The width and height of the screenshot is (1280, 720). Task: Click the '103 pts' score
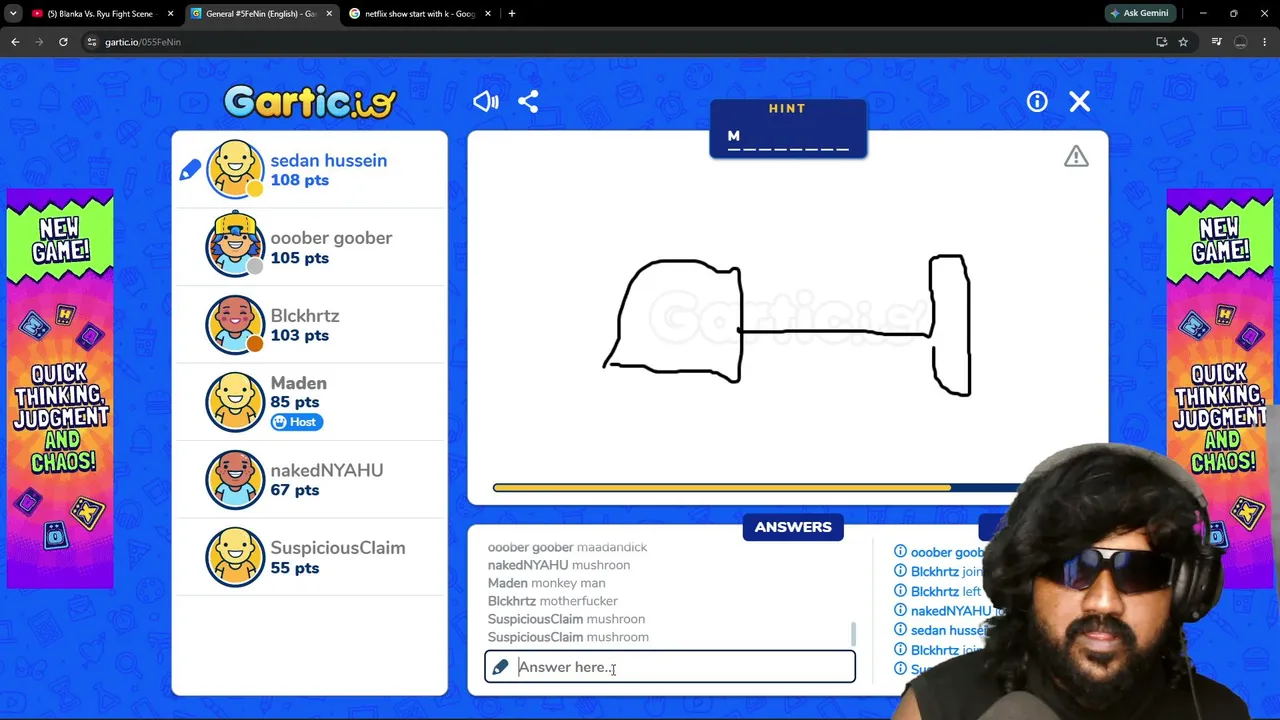(x=299, y=335)
